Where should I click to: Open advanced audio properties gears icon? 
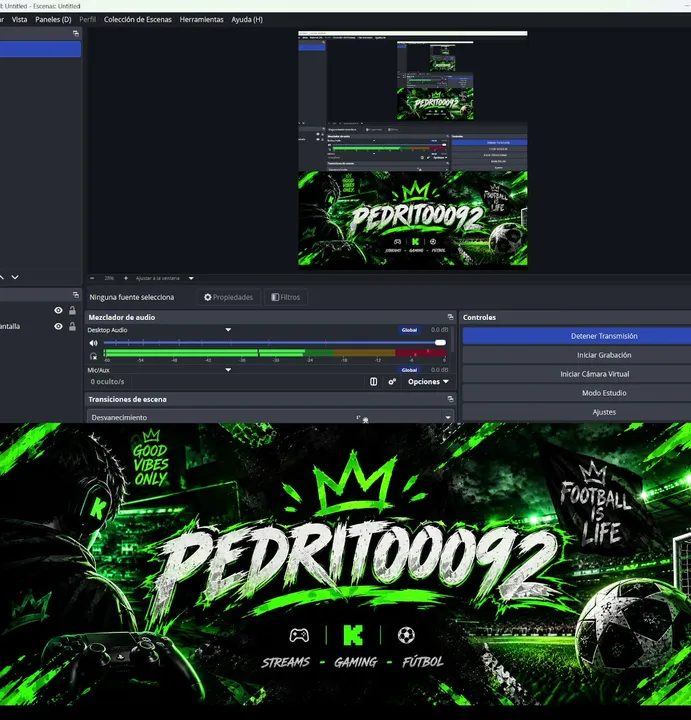point(392,382)
